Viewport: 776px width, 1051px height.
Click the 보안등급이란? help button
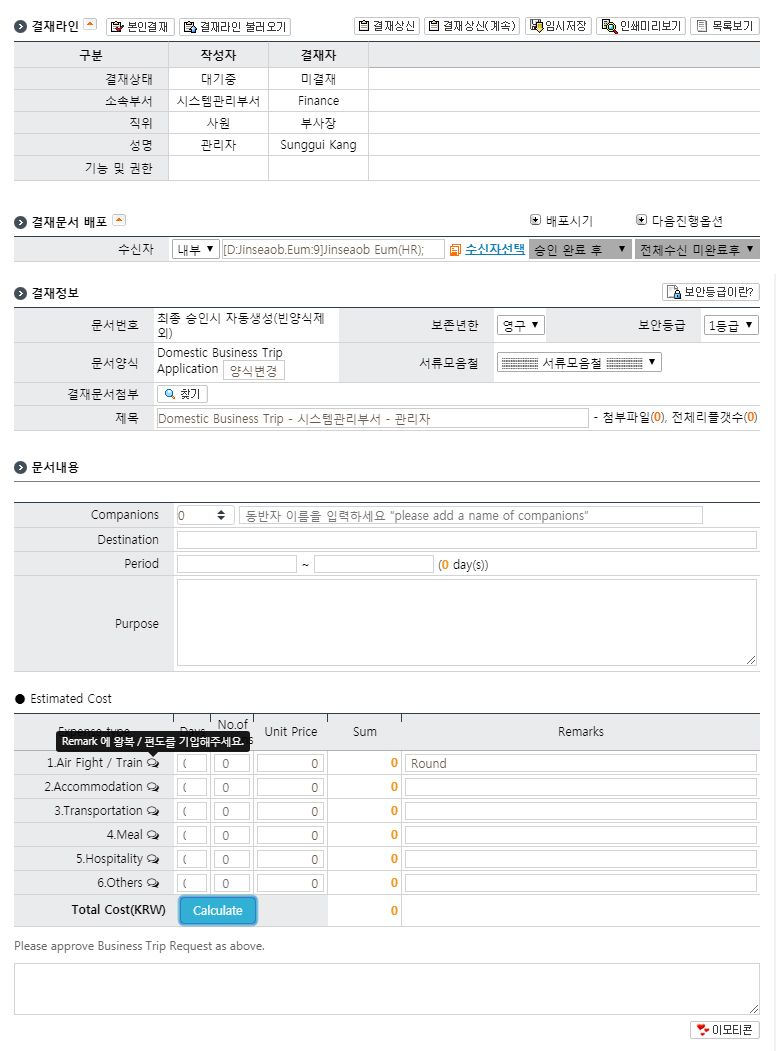(710, 292)
